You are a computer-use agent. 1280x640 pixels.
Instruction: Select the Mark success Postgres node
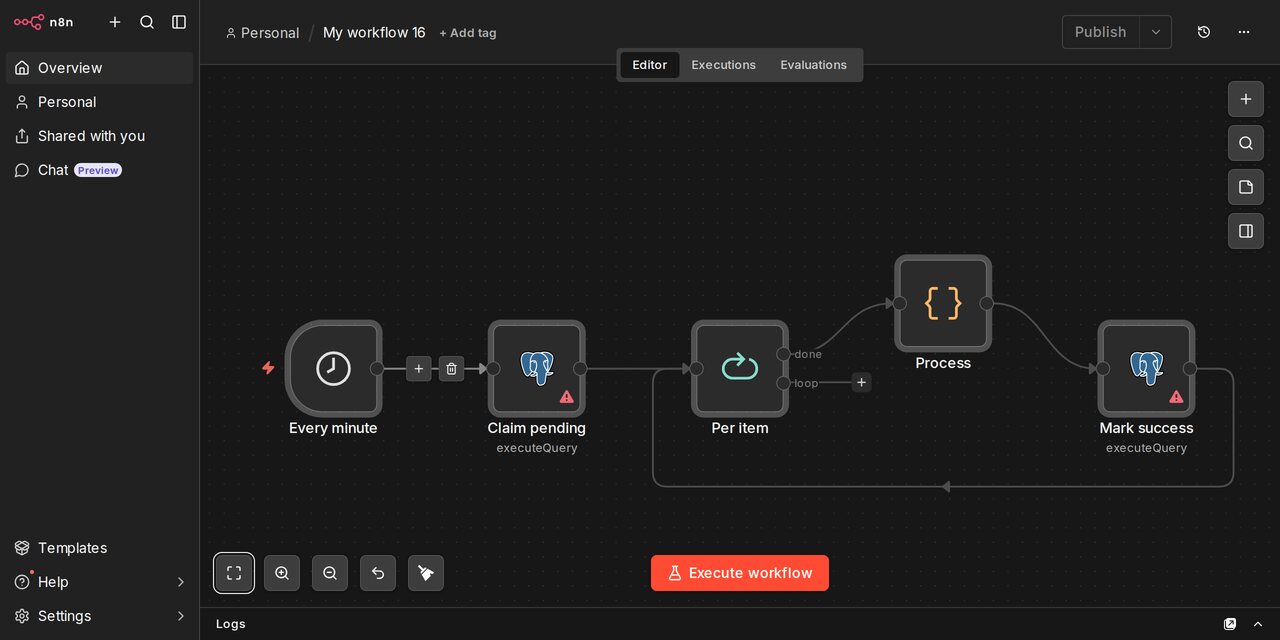click(1146, 369)
